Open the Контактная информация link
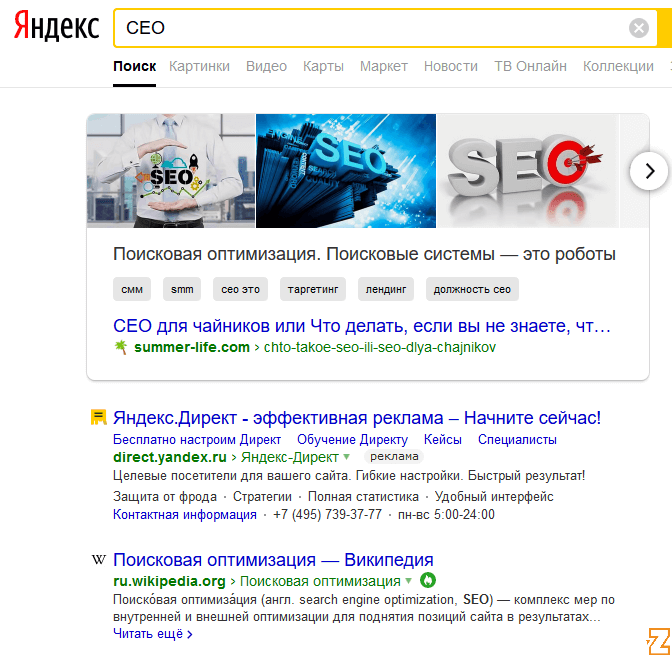 coord(185,514)
